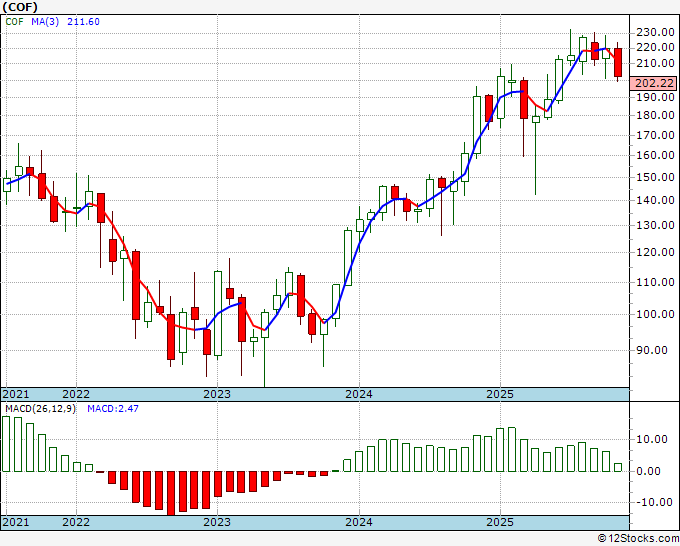The image size is (680, 546).
Task: Click the MACD -10.00 axis label
Action: coord(652,502)
